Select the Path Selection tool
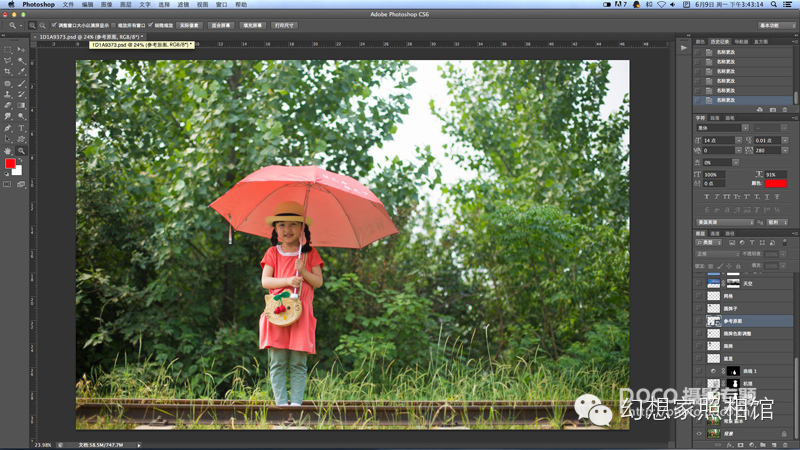This screenshot has height=450, width=800. pyautogui.click(x=8, y=139)
